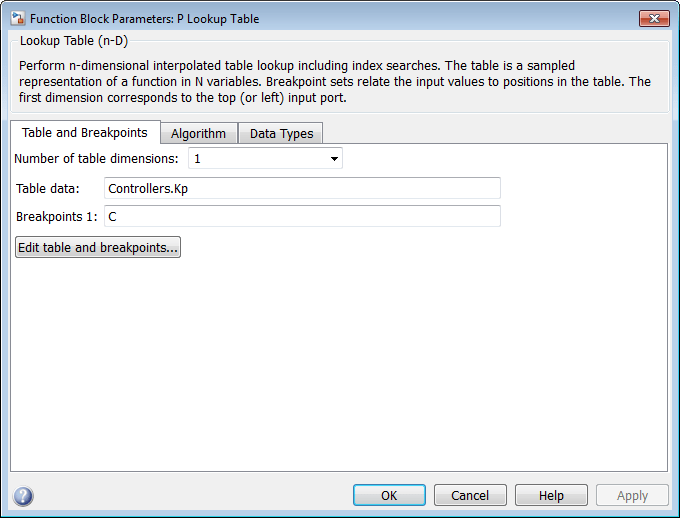Screen dimensions: 680x518
Task: Switch to the Data Types tab
Action: click(x=281, y=134)
